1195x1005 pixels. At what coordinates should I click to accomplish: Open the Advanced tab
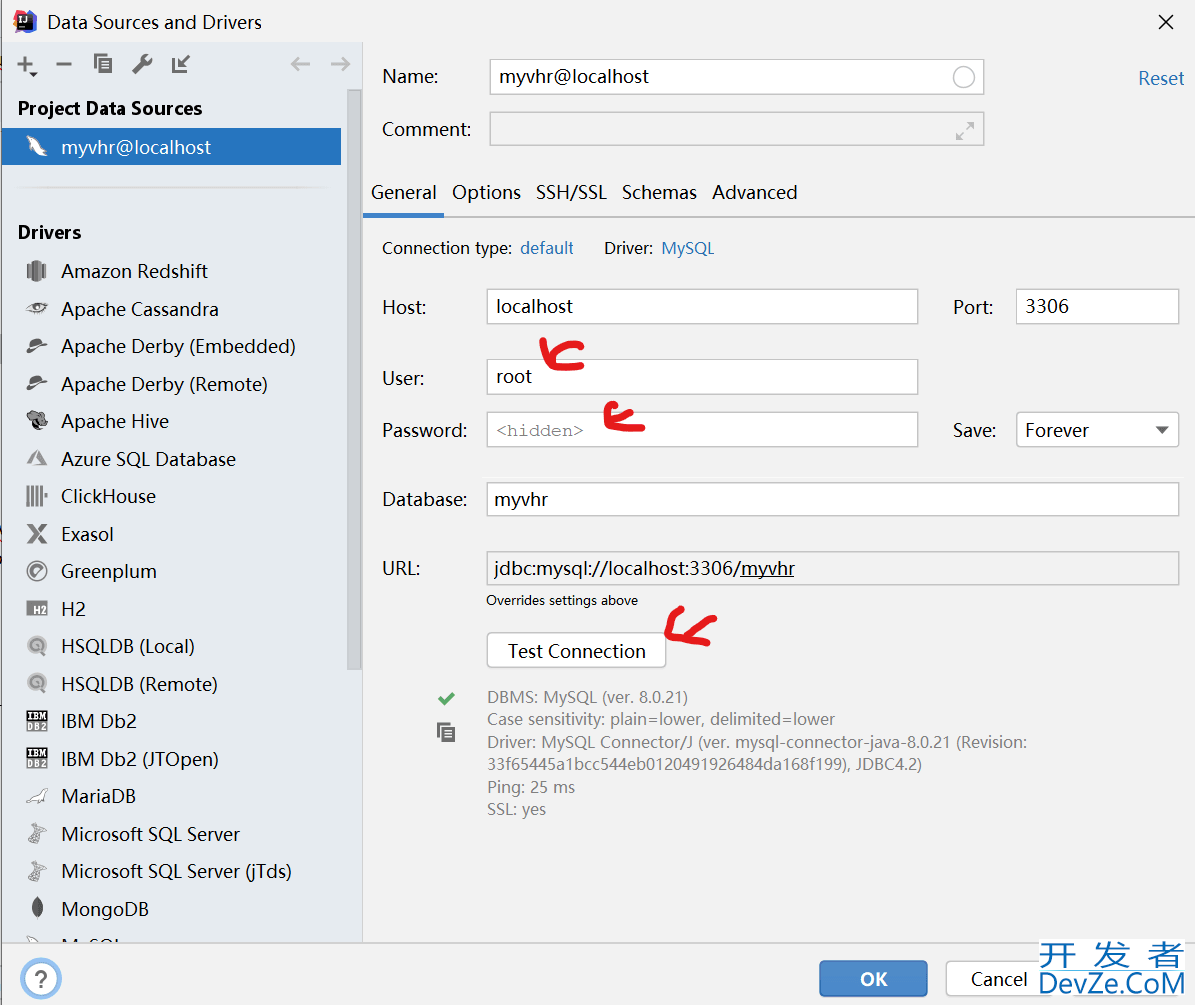(x=754, y=193)
